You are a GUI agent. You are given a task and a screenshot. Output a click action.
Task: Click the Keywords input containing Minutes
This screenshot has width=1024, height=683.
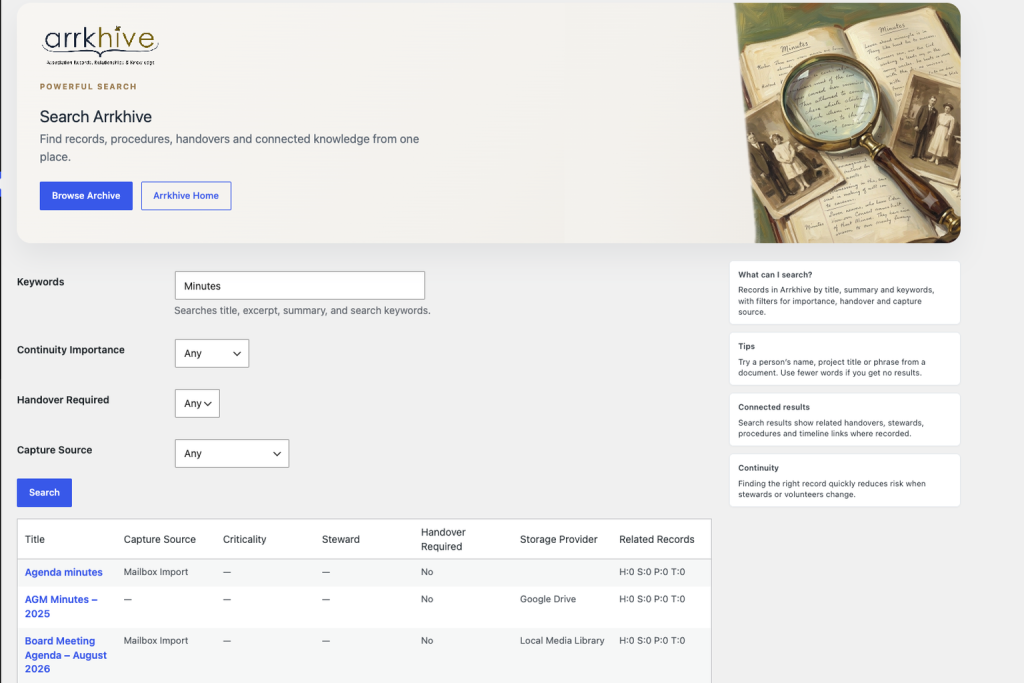tap(300, 286)
